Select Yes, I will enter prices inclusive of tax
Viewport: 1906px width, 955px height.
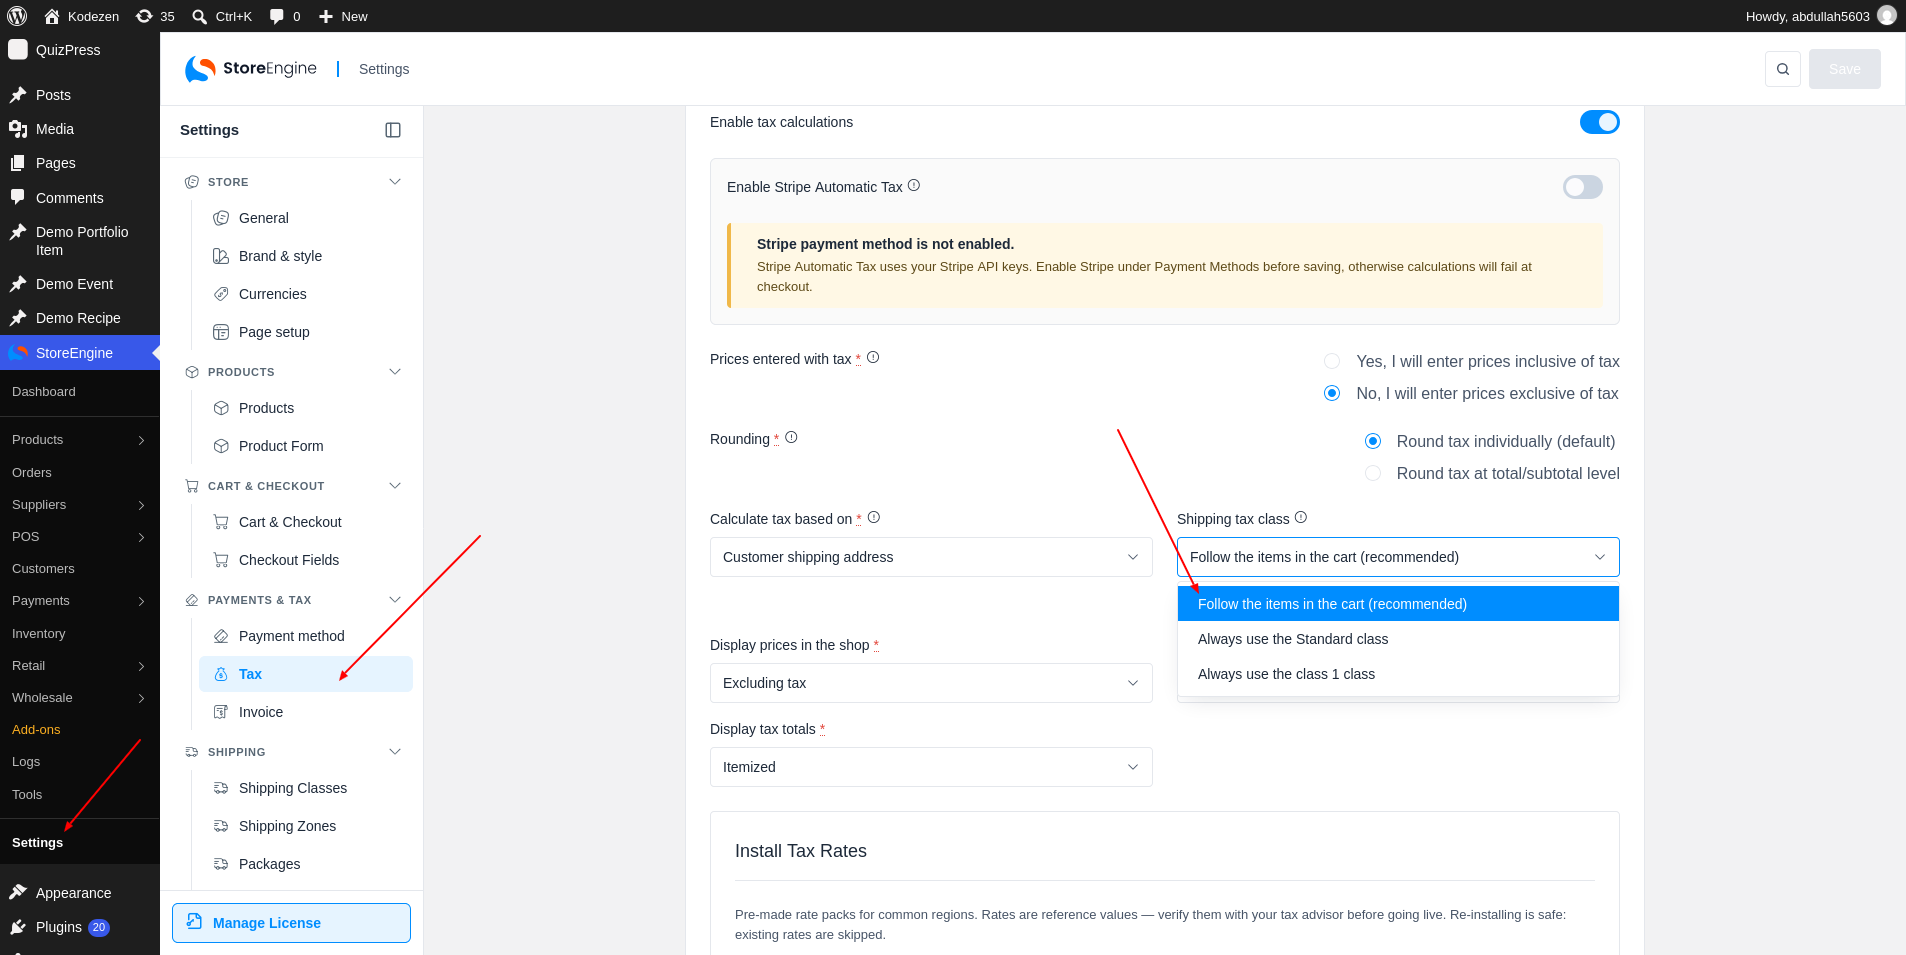[x=1332, y=361]
